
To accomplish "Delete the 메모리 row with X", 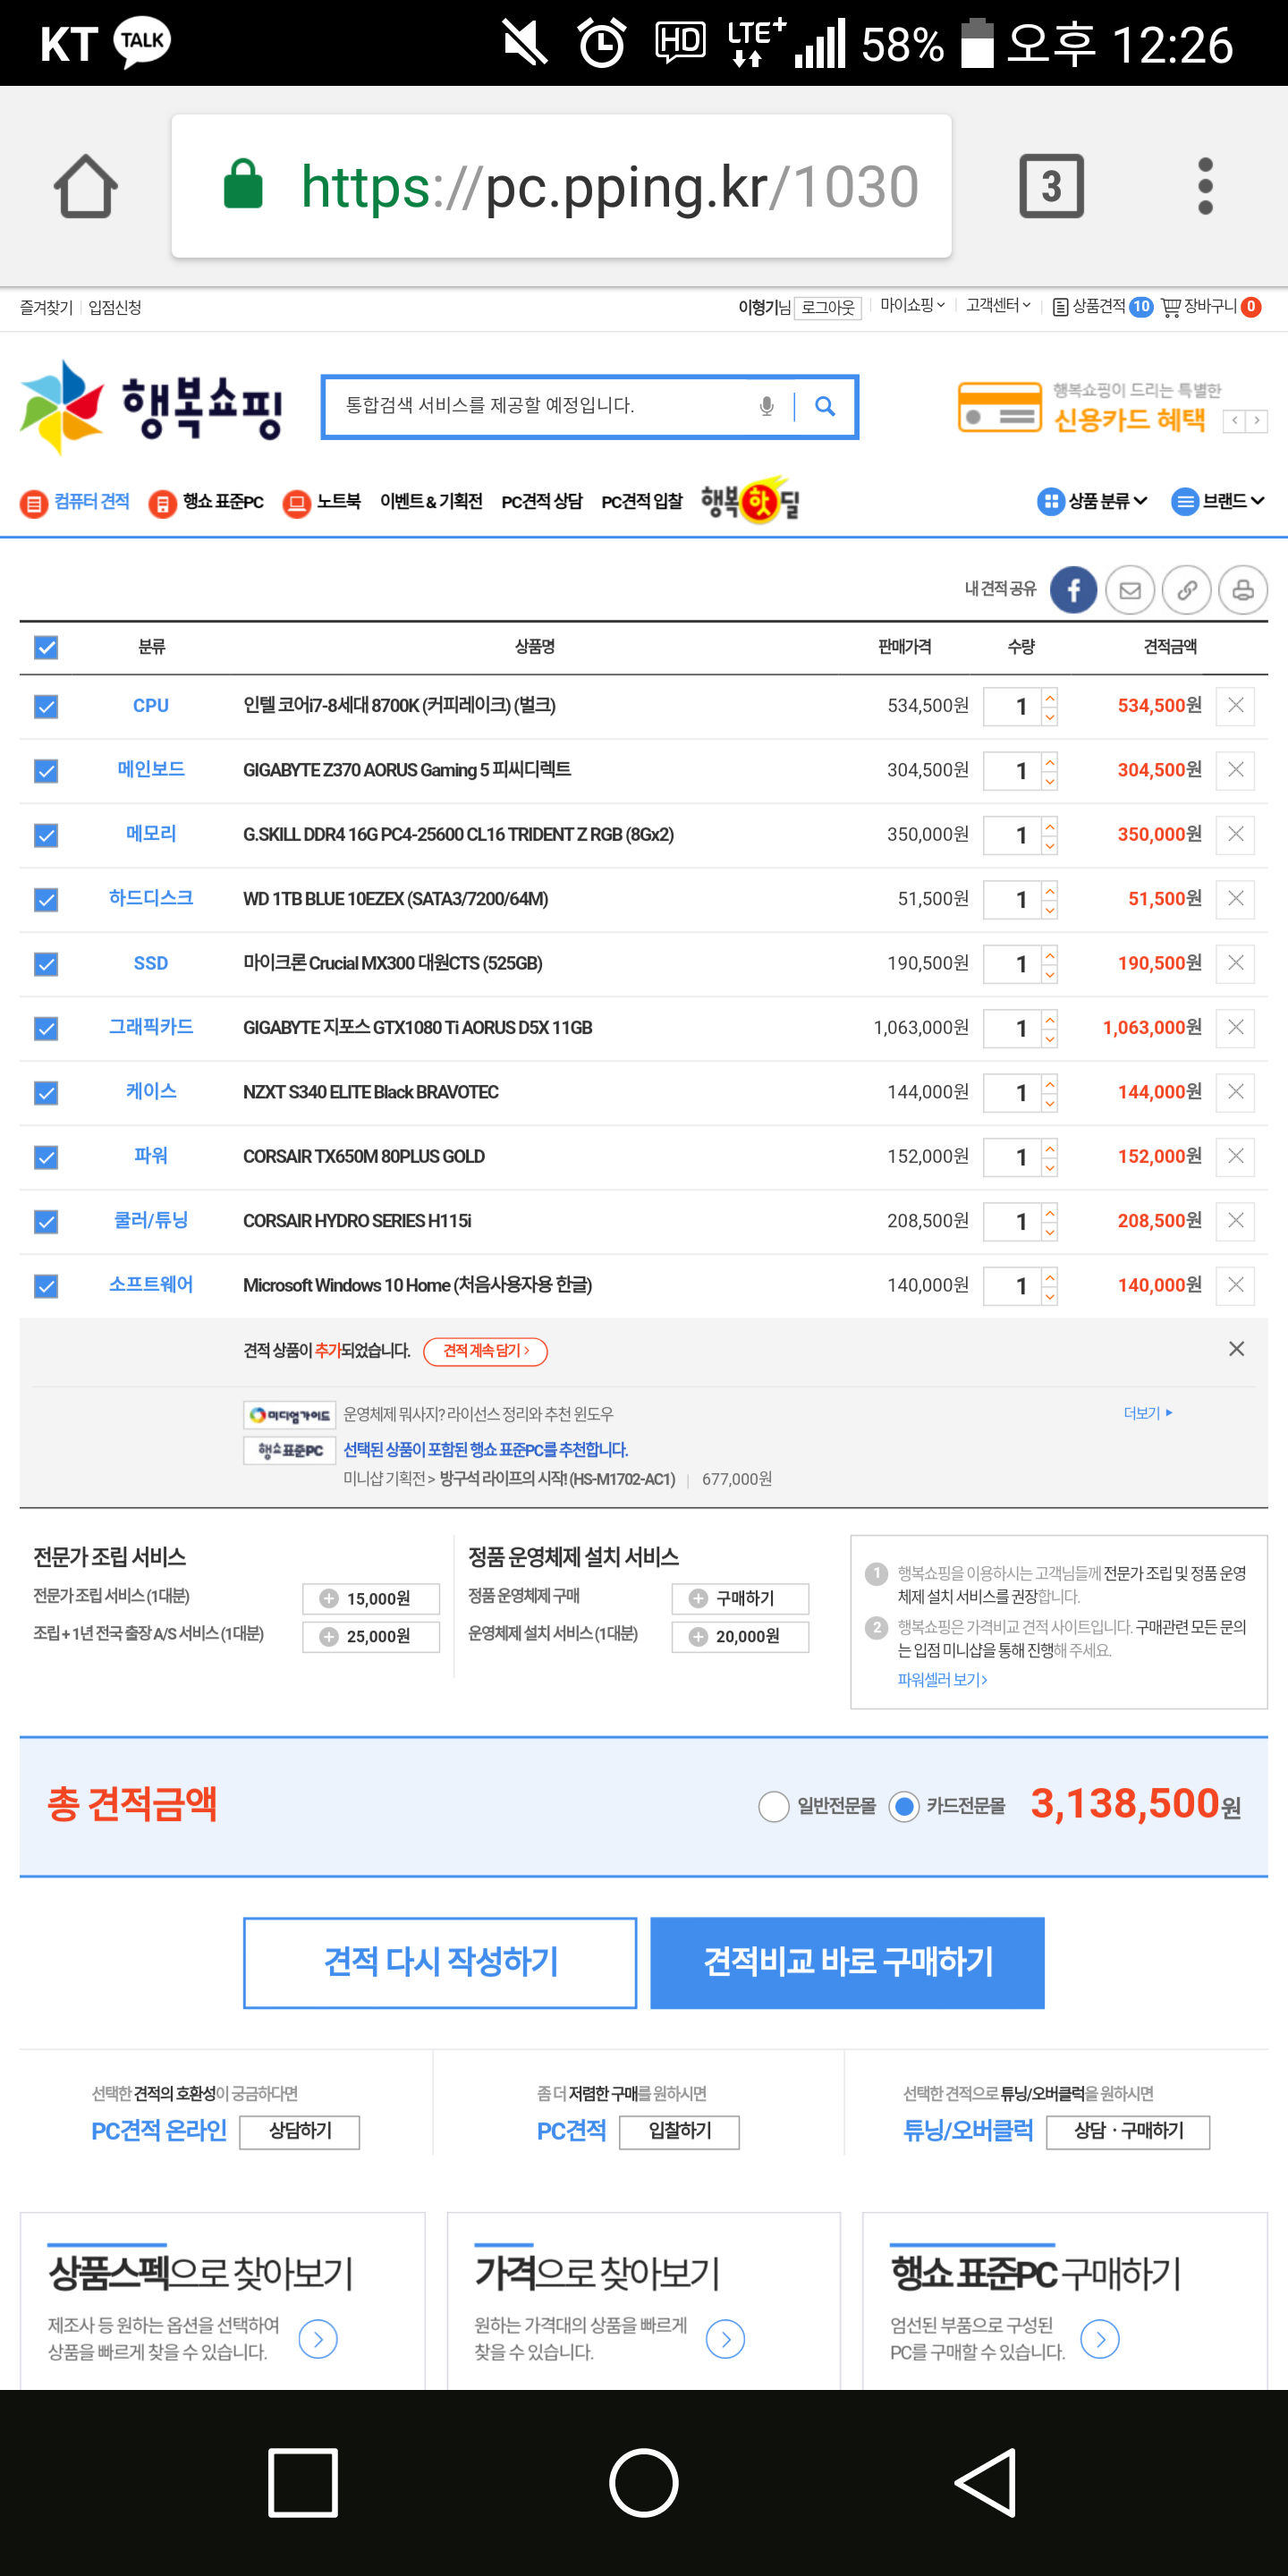I will (x=1236, y=834).
